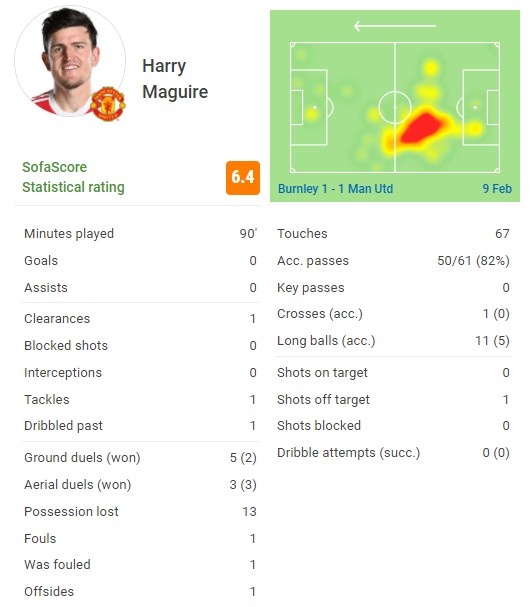Select the Offsides stat row
532x607 pixels.
point(140,592)
